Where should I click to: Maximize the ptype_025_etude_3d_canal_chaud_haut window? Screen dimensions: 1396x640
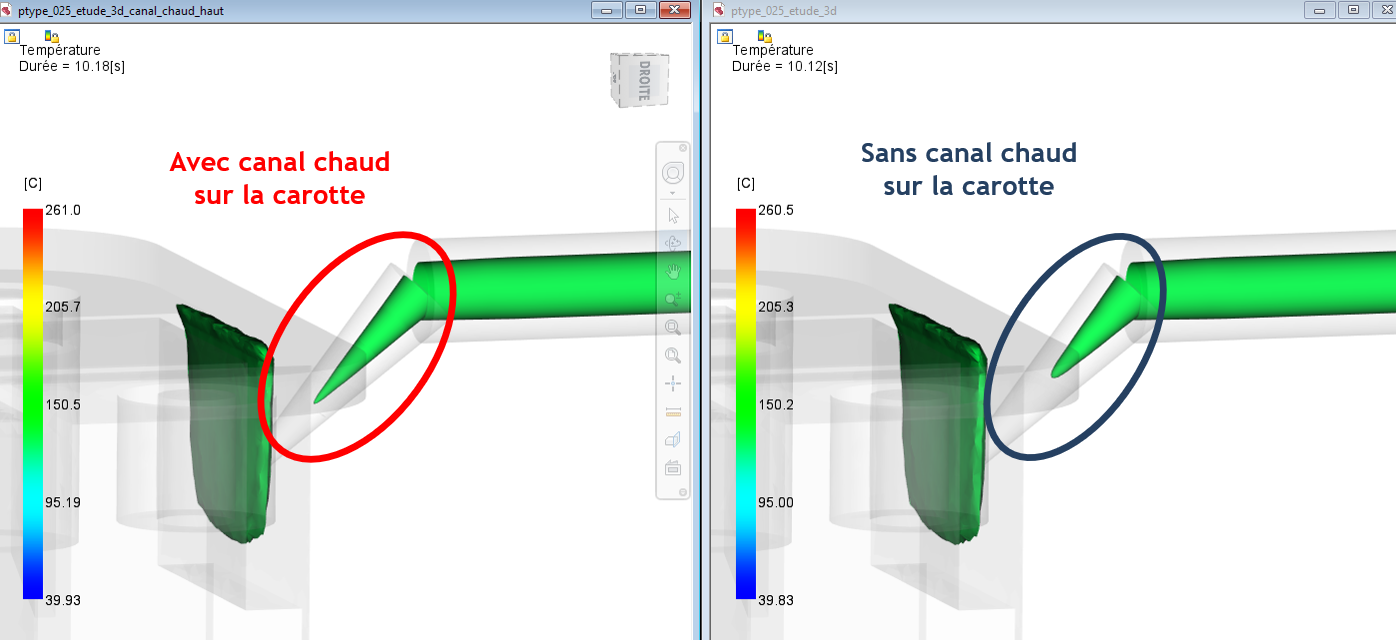(640, 10)
